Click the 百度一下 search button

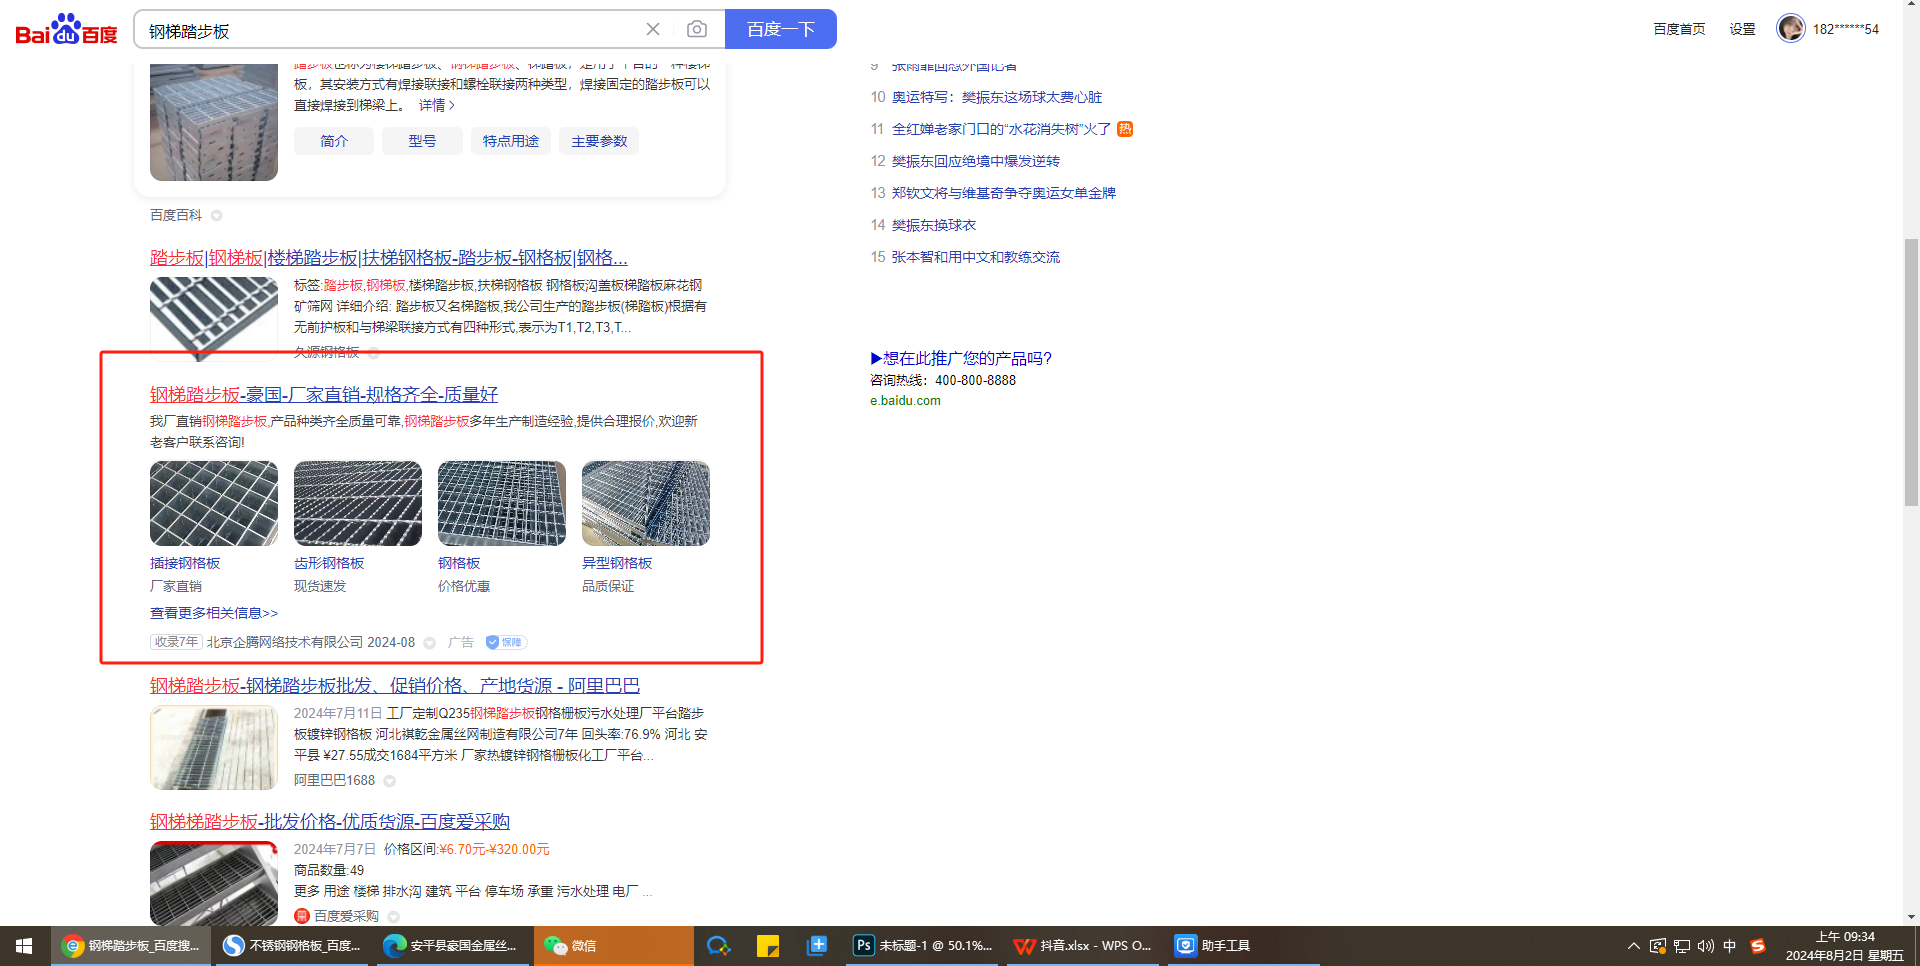point(781,29)
